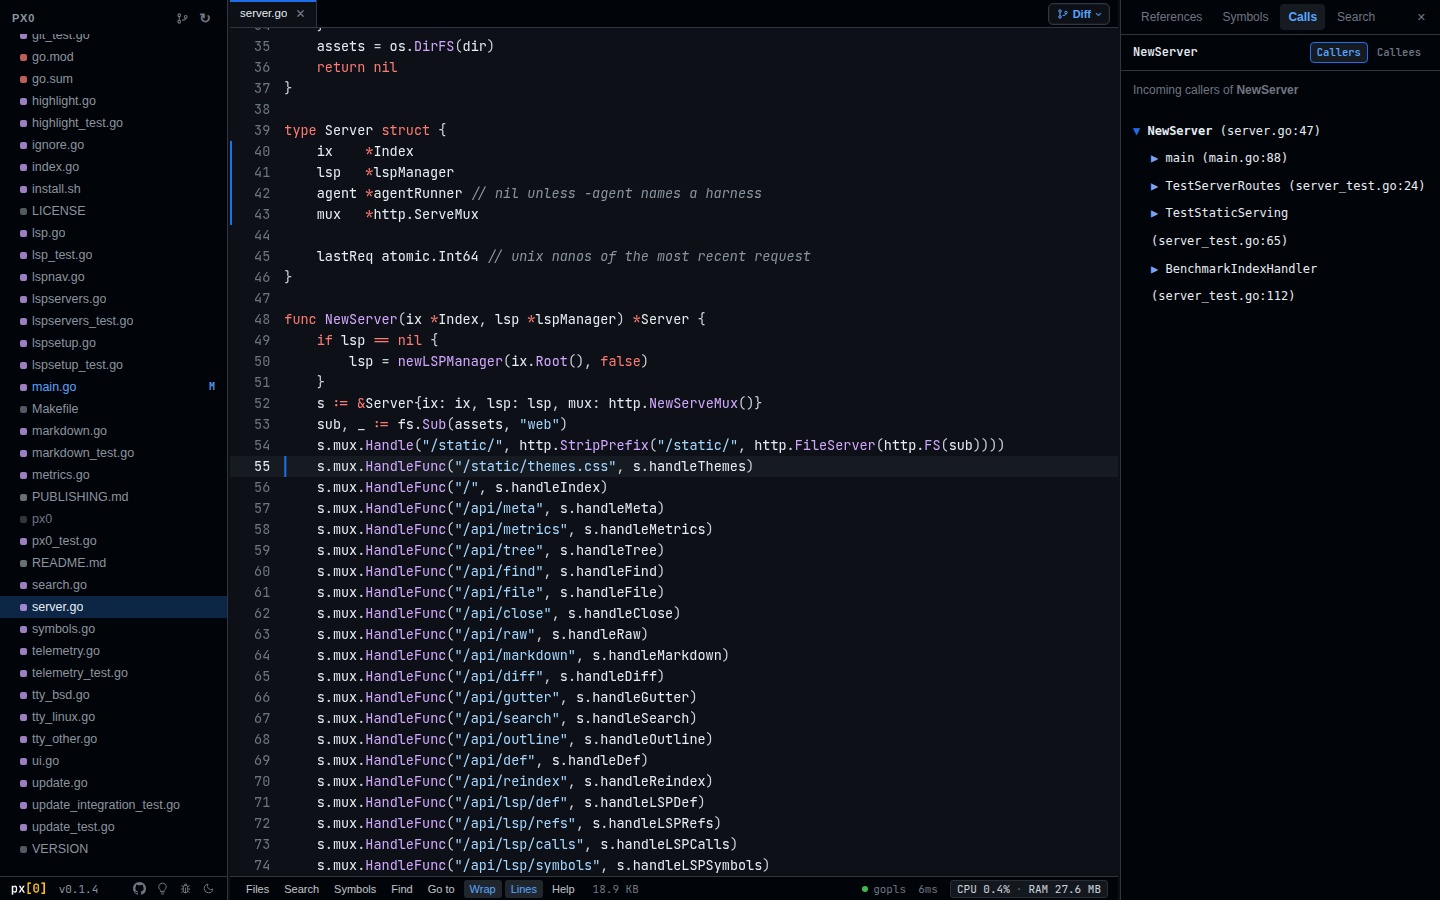Screen dimensions: 1440x900
Task: Expand the BenchmarkIndexHandler caller
Action: [1154, 269]
